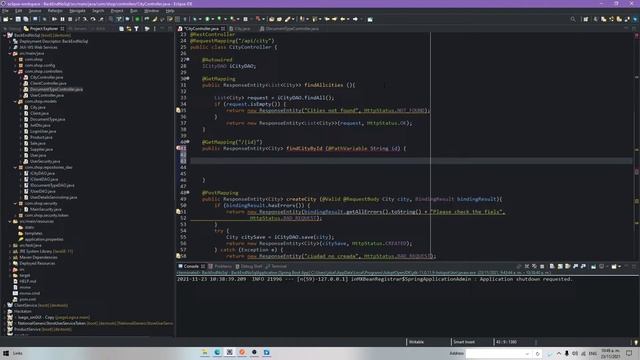Viewport: 640px width, 360px height.
Task: Collapse the src/main/resources folder
Action: tap(10, 221)
